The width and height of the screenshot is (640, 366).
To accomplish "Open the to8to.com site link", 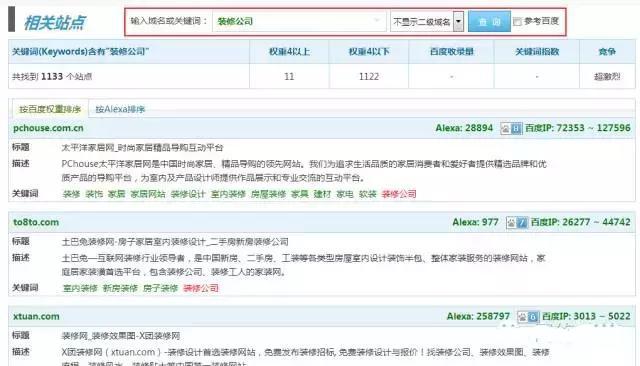I will [x=36, y=222].
